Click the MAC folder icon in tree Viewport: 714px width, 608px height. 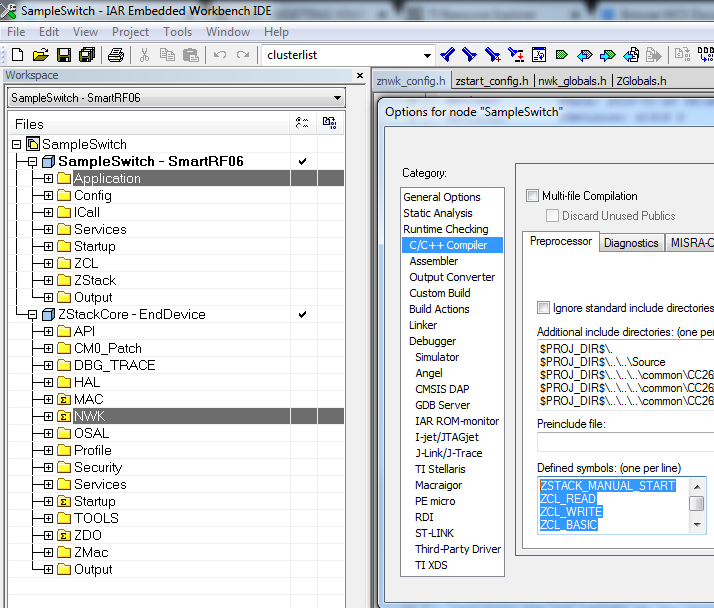point(64,399)
